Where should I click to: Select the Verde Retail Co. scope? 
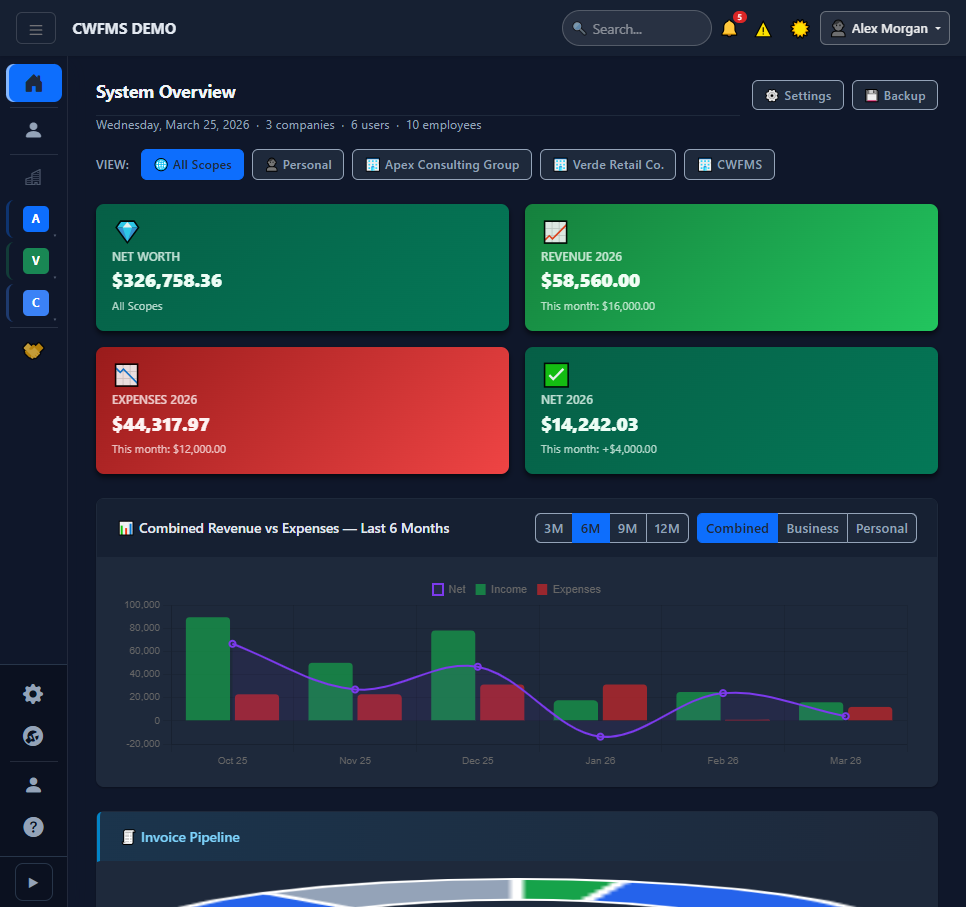pos(607,164)
